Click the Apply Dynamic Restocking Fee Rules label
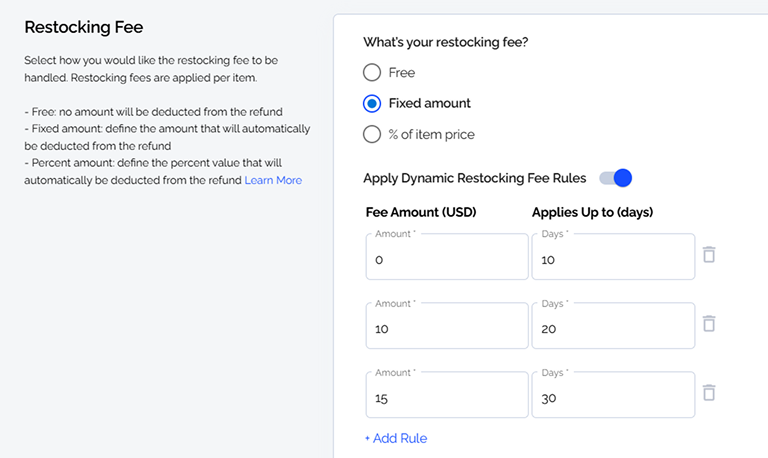The height and width of the screenshot is (458, 768). click(x=475, y=178)
